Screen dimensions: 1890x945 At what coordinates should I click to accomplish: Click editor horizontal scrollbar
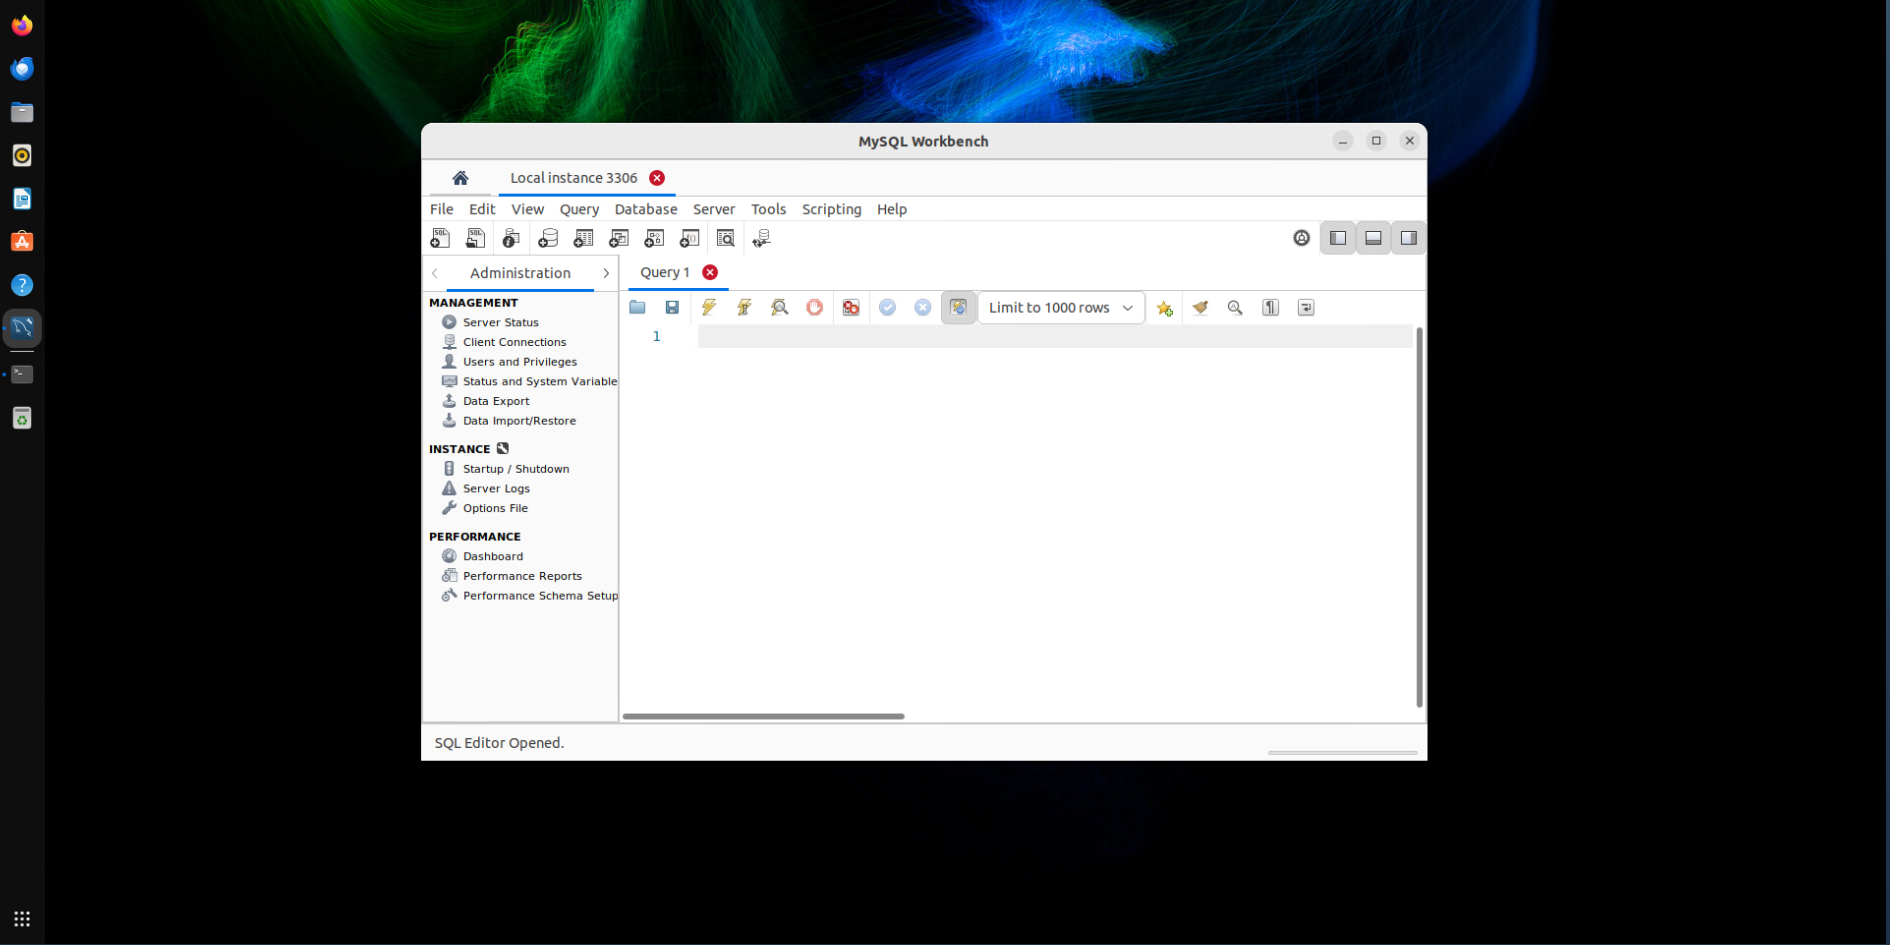click(x=763, y=716)
